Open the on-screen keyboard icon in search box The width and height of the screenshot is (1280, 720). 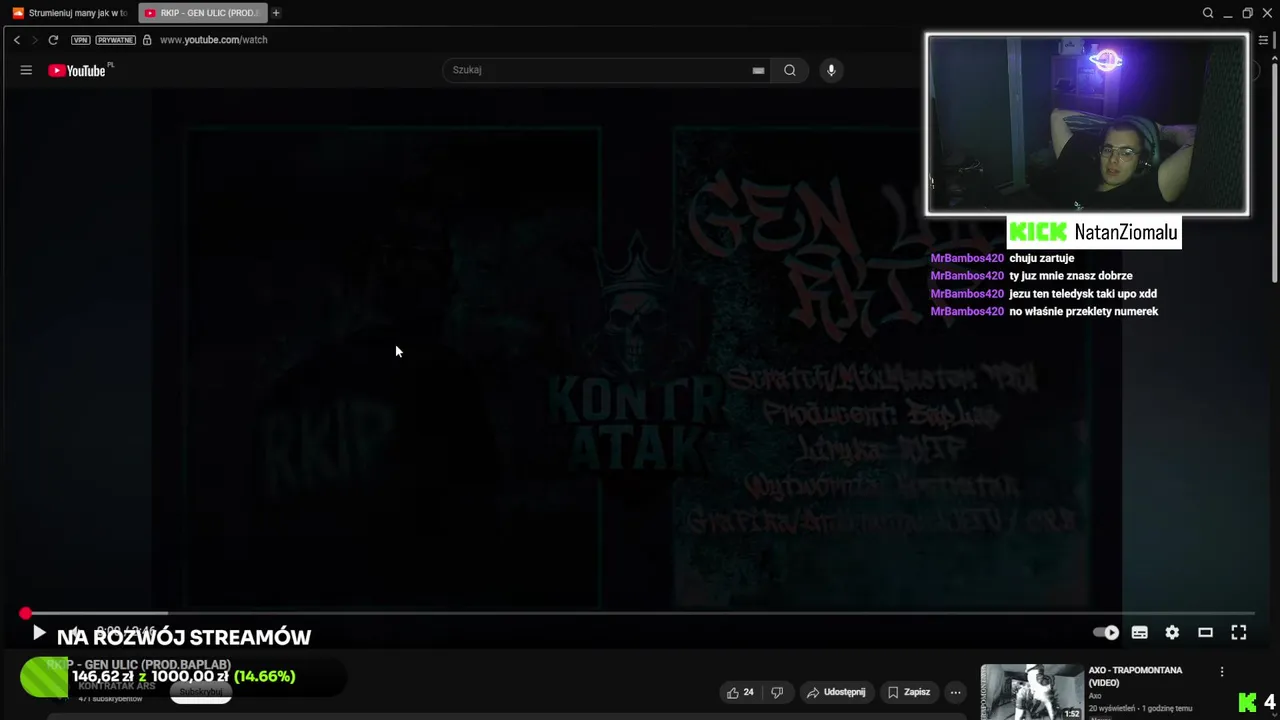point(758,70)
